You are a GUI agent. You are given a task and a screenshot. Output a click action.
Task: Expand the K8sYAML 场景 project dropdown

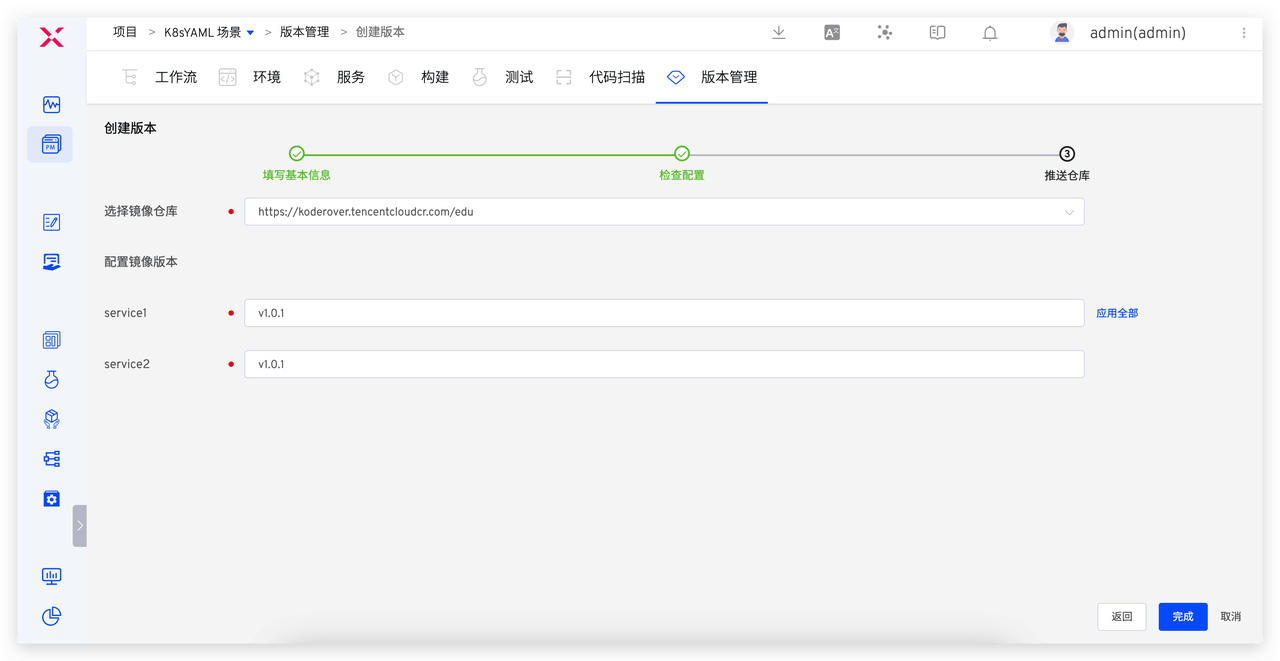click(250, 31)
